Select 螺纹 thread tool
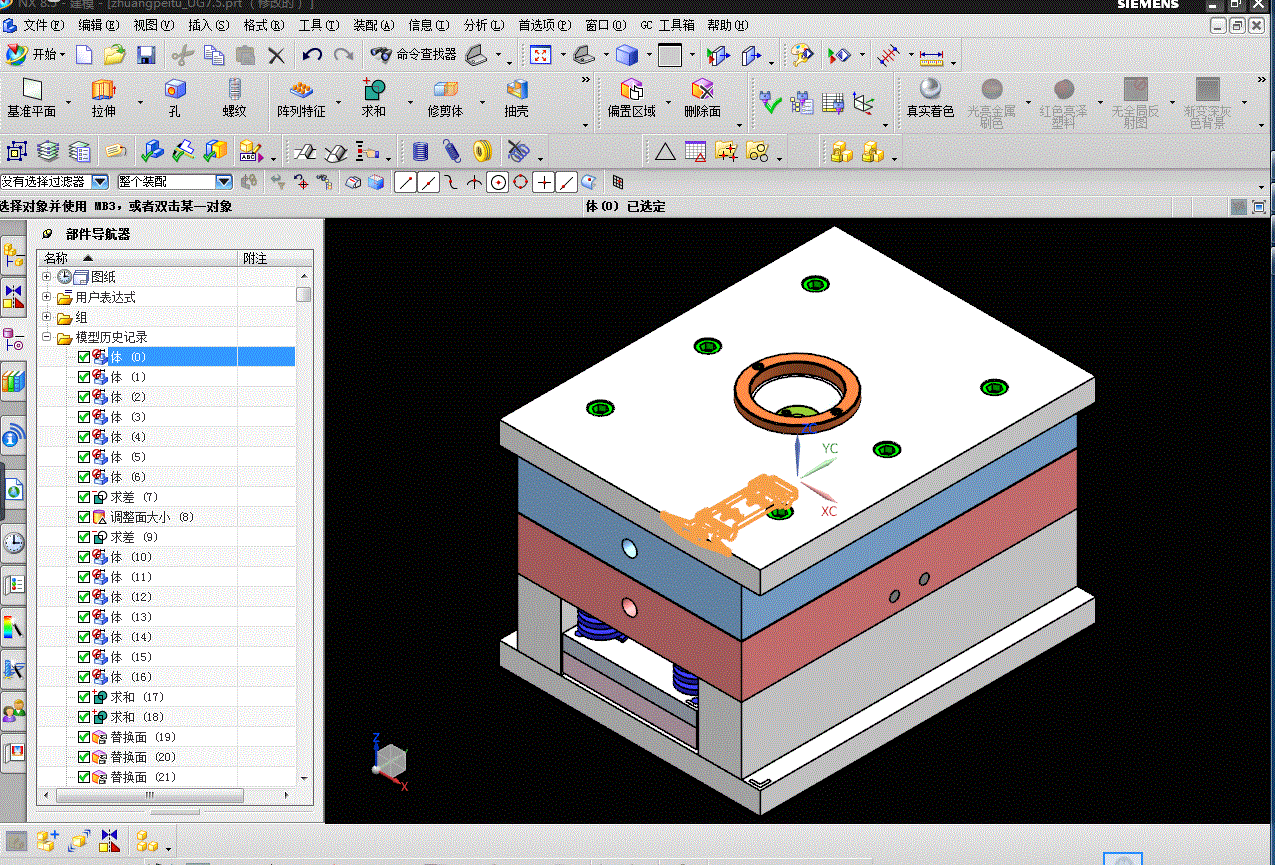The height and width of the screenshot is (865, 1275). point(234,100)
